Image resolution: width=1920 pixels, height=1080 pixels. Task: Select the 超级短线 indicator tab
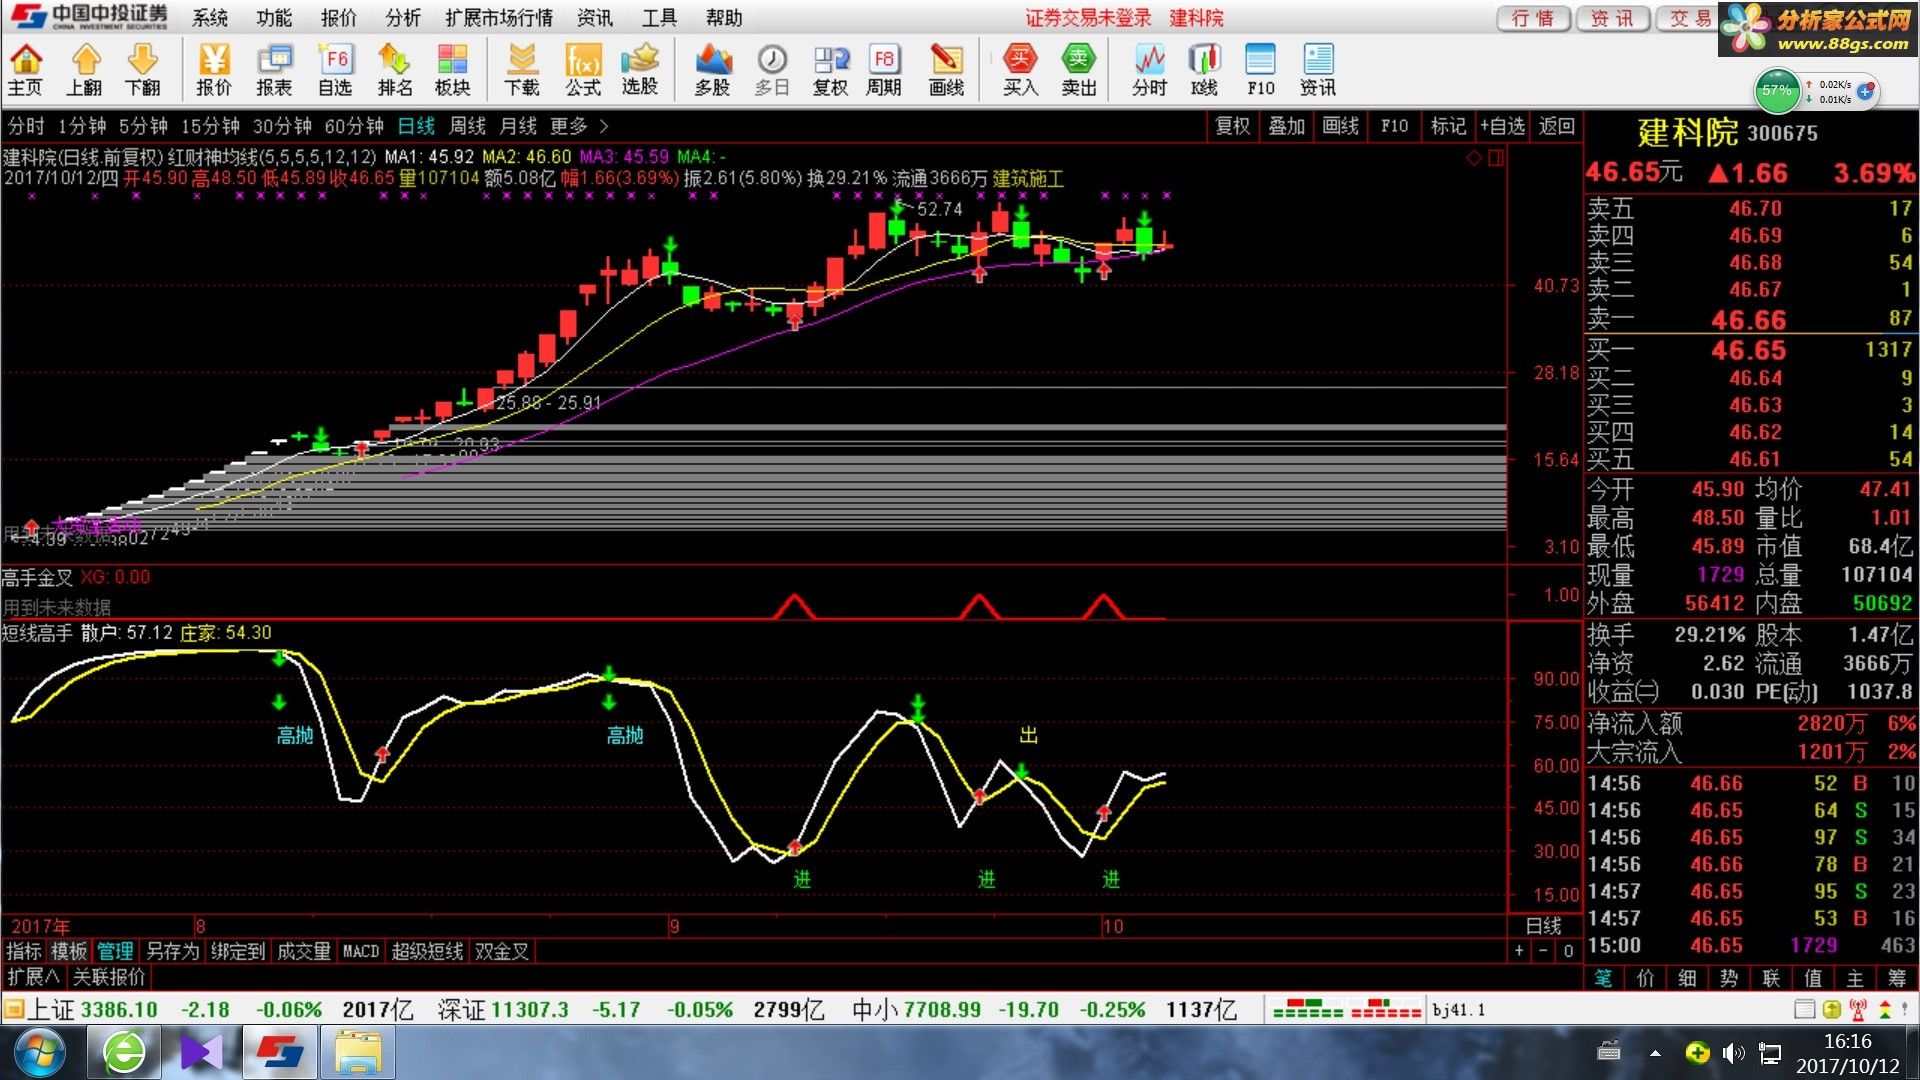point(427,951)
